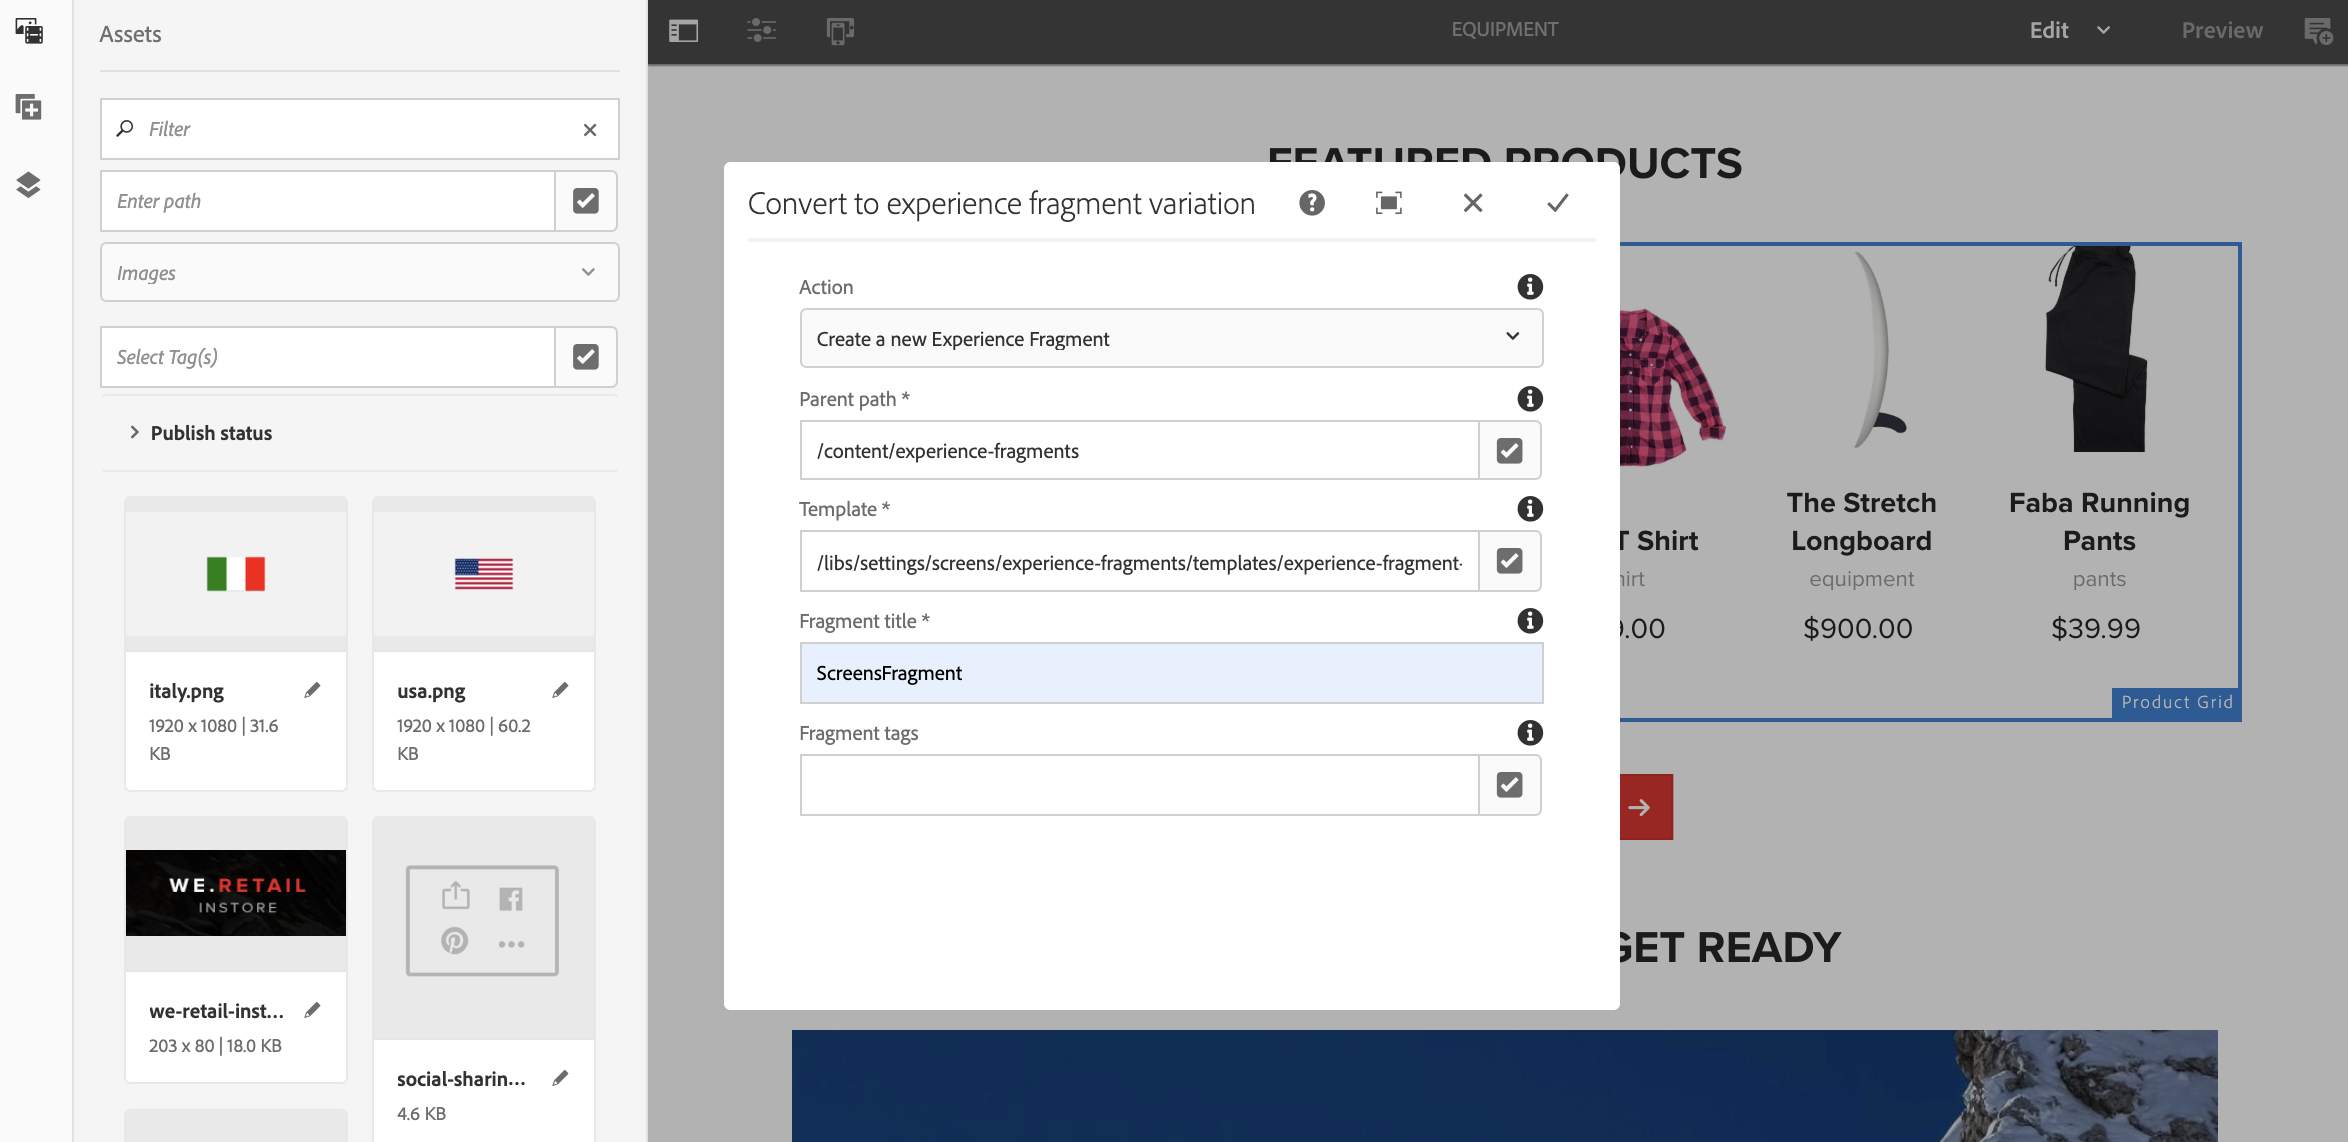Open the Edit mode chevron menu
This screenshot has width=2348, height=1142.
pyautogui.click(x=2103, y=31)
